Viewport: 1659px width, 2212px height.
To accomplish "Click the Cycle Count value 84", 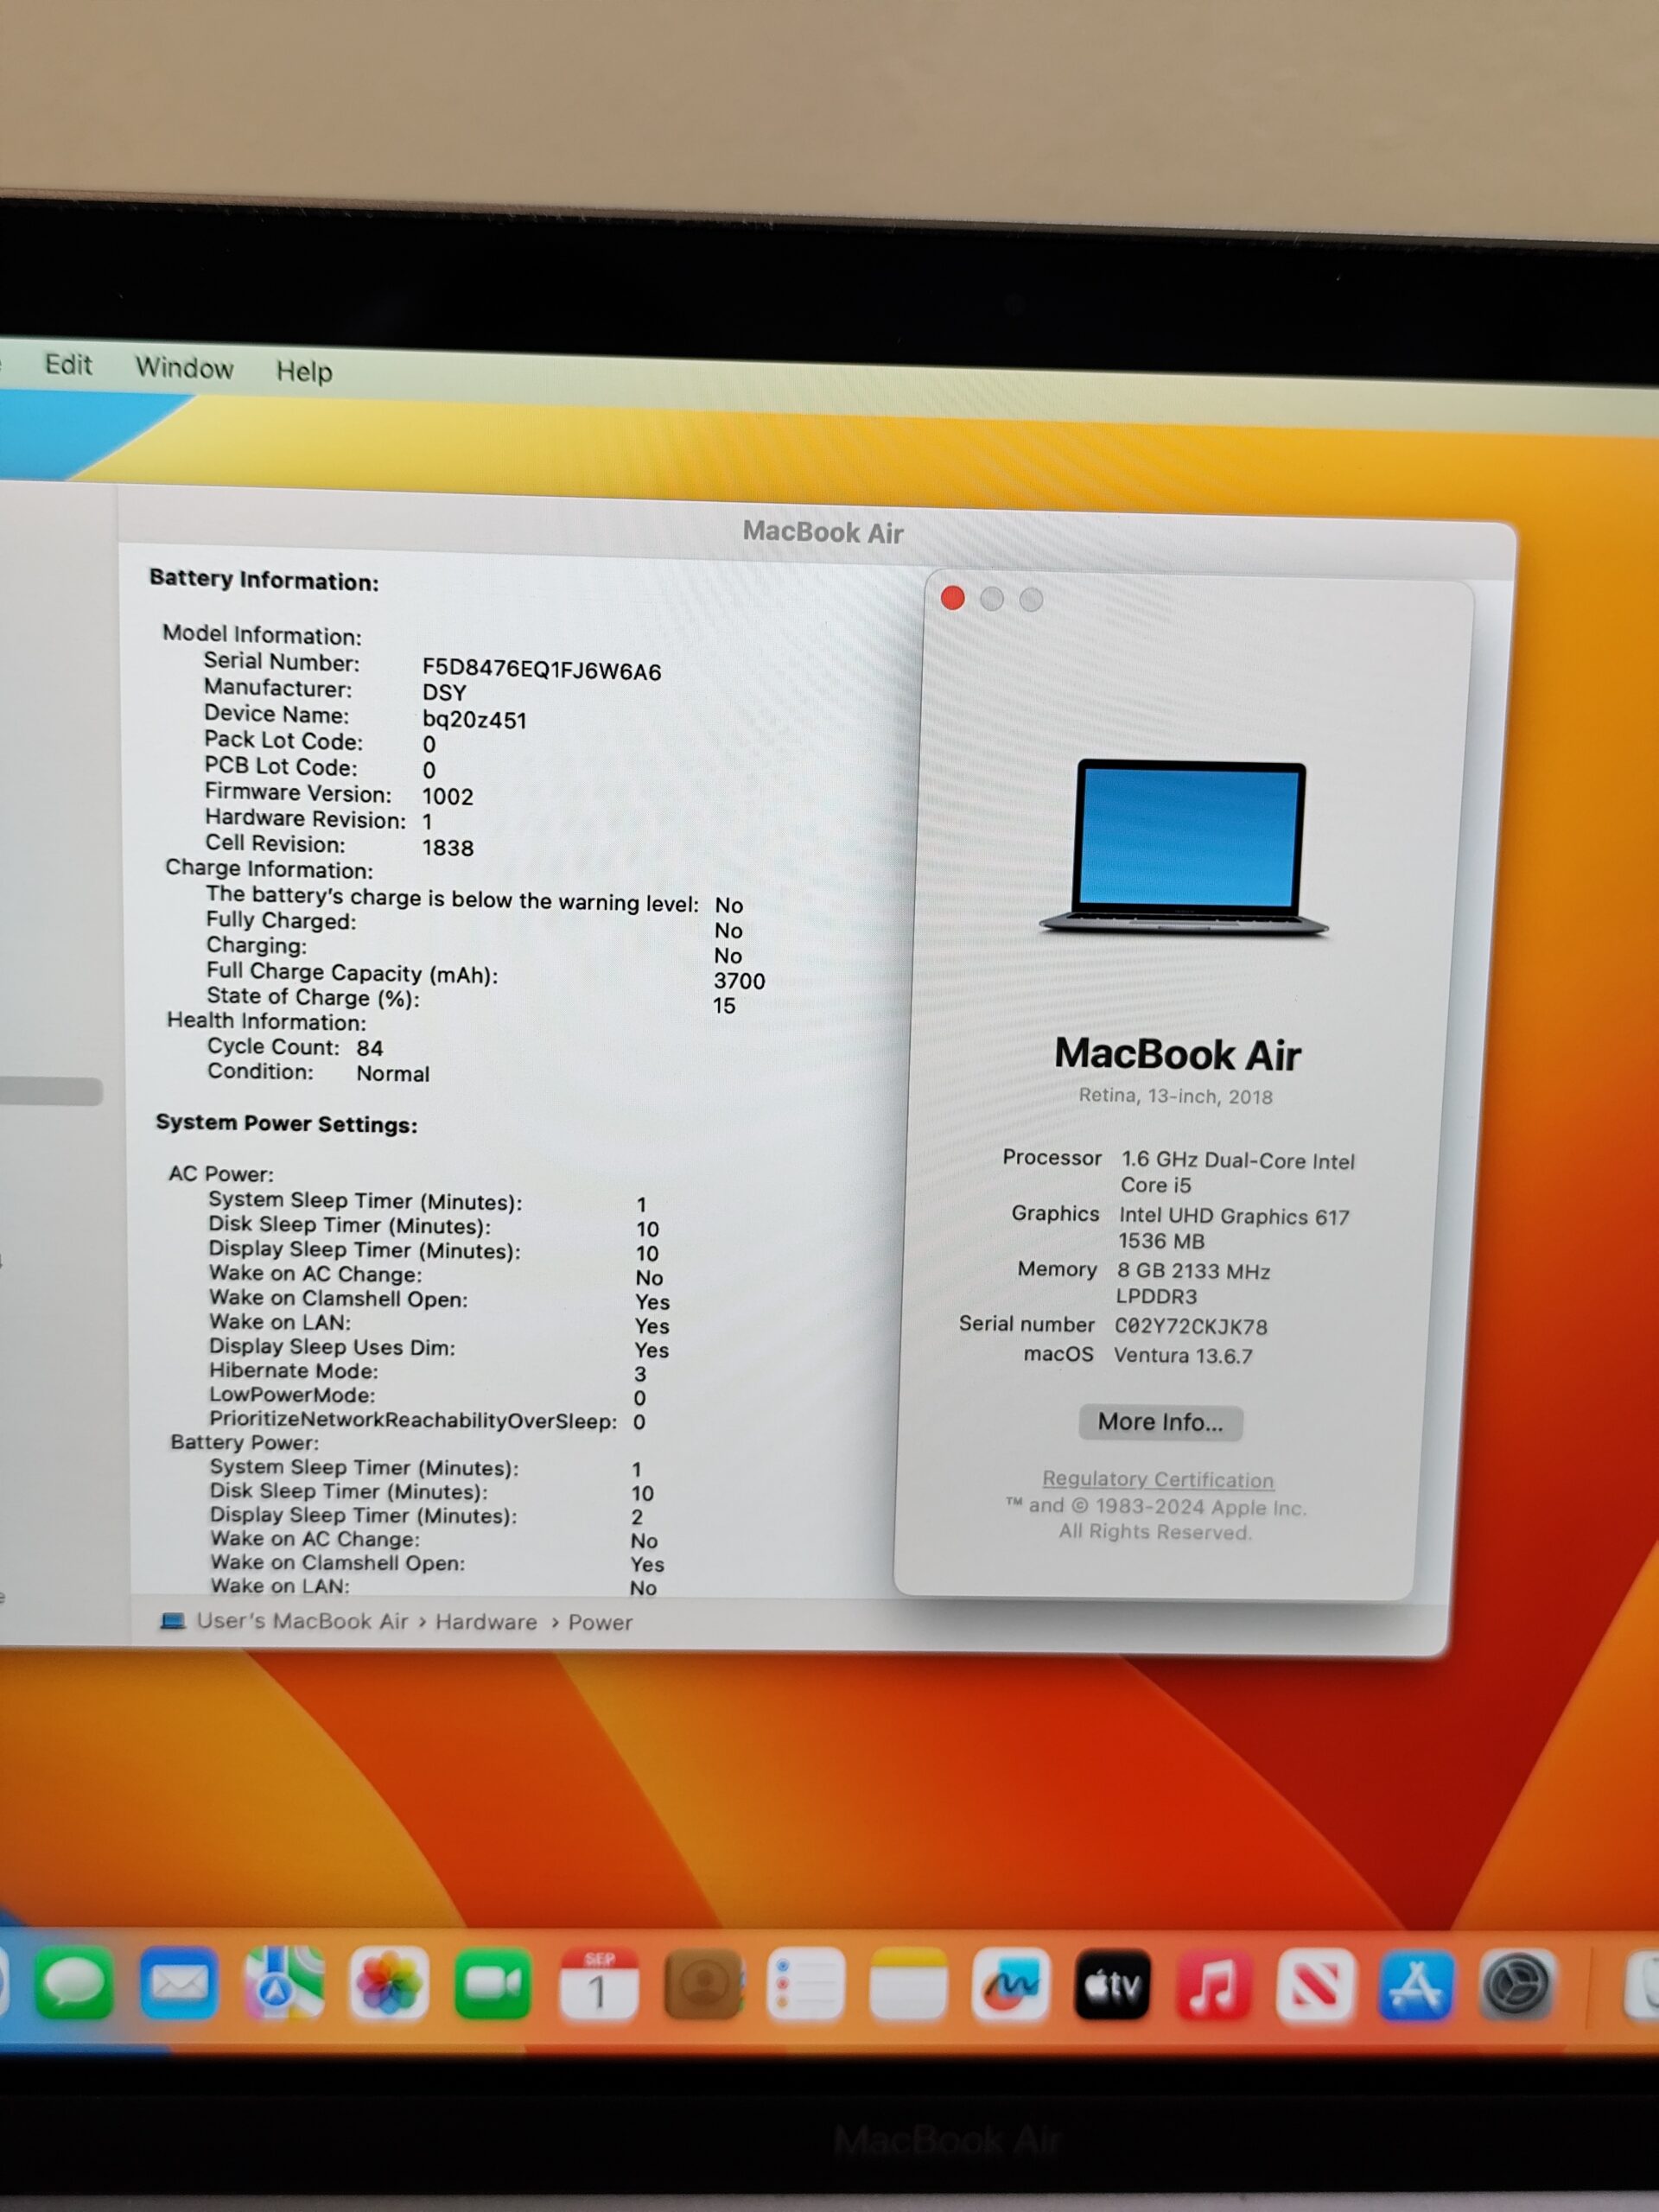I will [369, 1048].
